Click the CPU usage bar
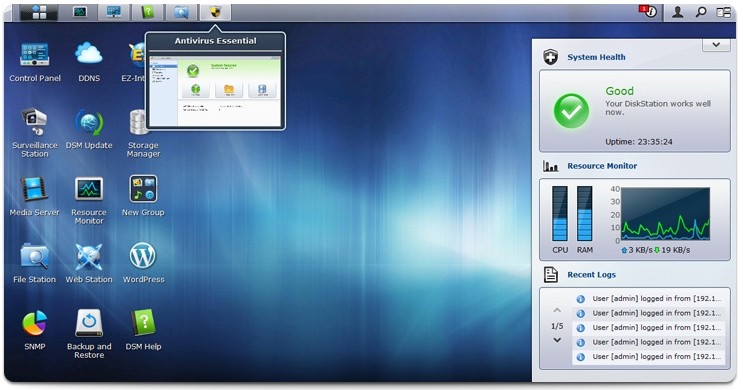Viewport: 743px width, 390px height. coord(560,214)
